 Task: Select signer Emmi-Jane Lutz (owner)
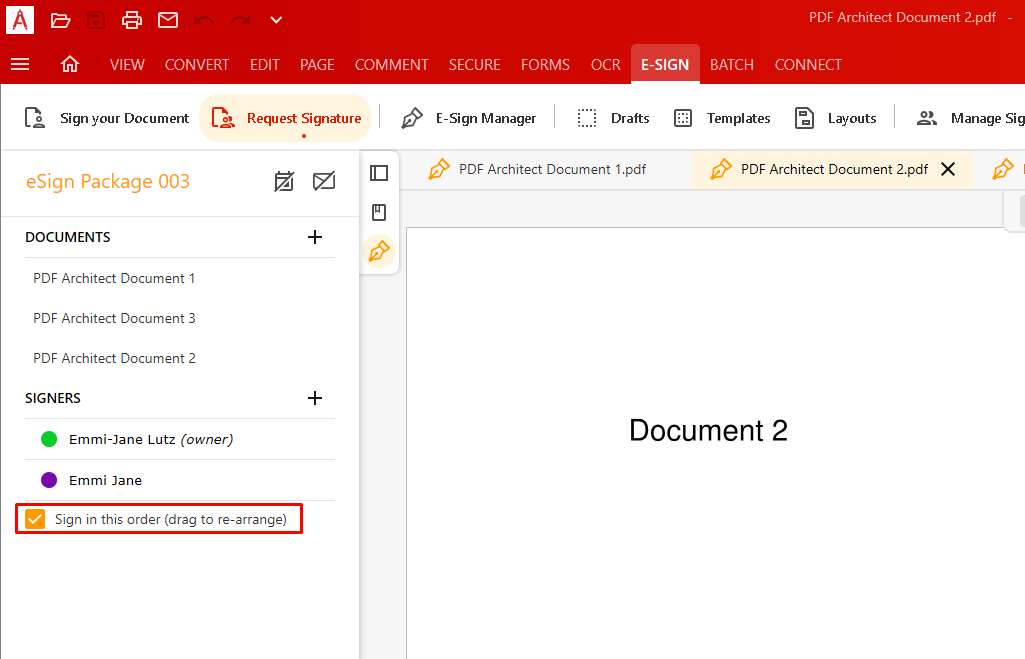pyautogui.click(x=180, y=439)
